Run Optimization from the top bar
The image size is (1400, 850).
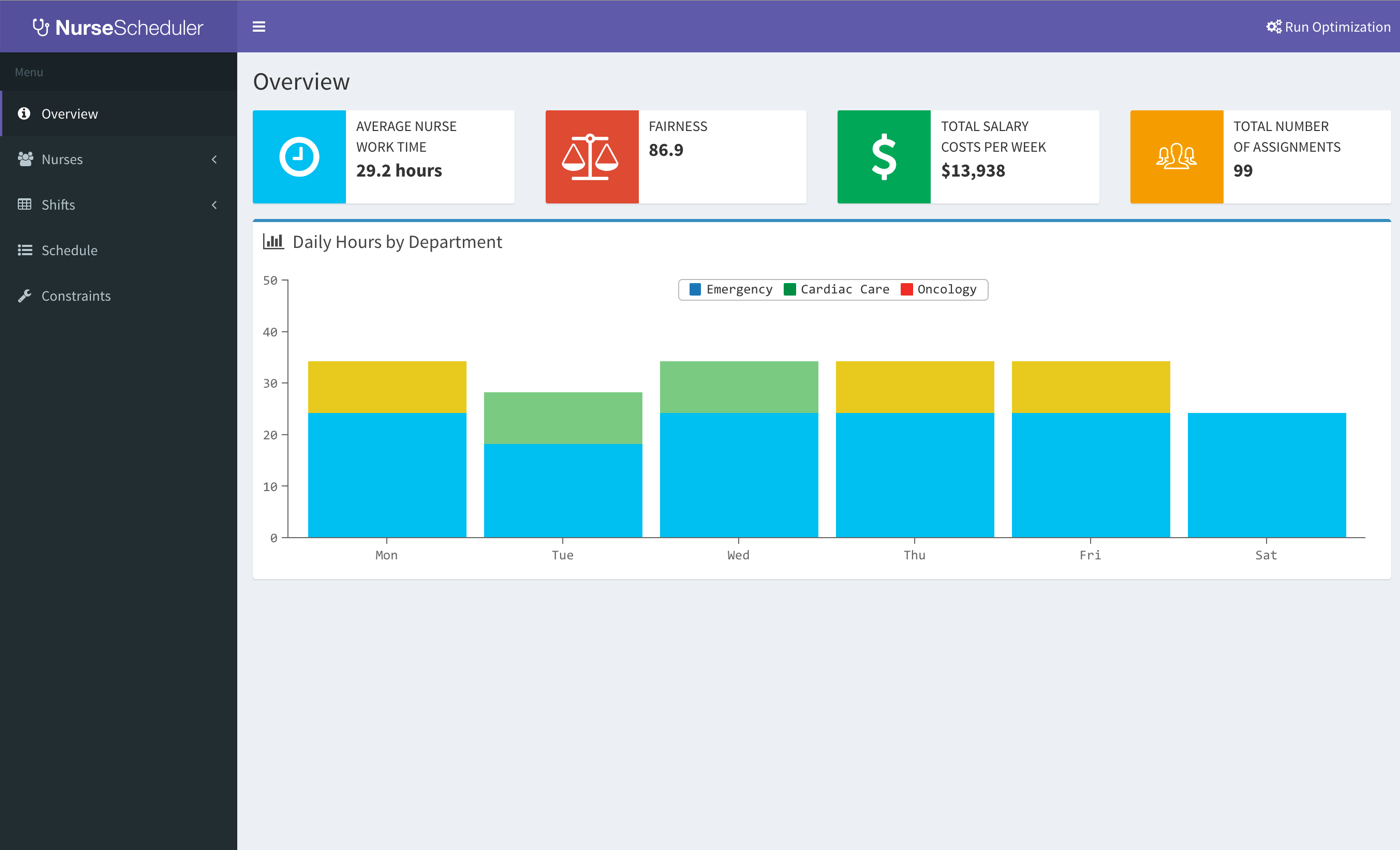click(1328, 27)
